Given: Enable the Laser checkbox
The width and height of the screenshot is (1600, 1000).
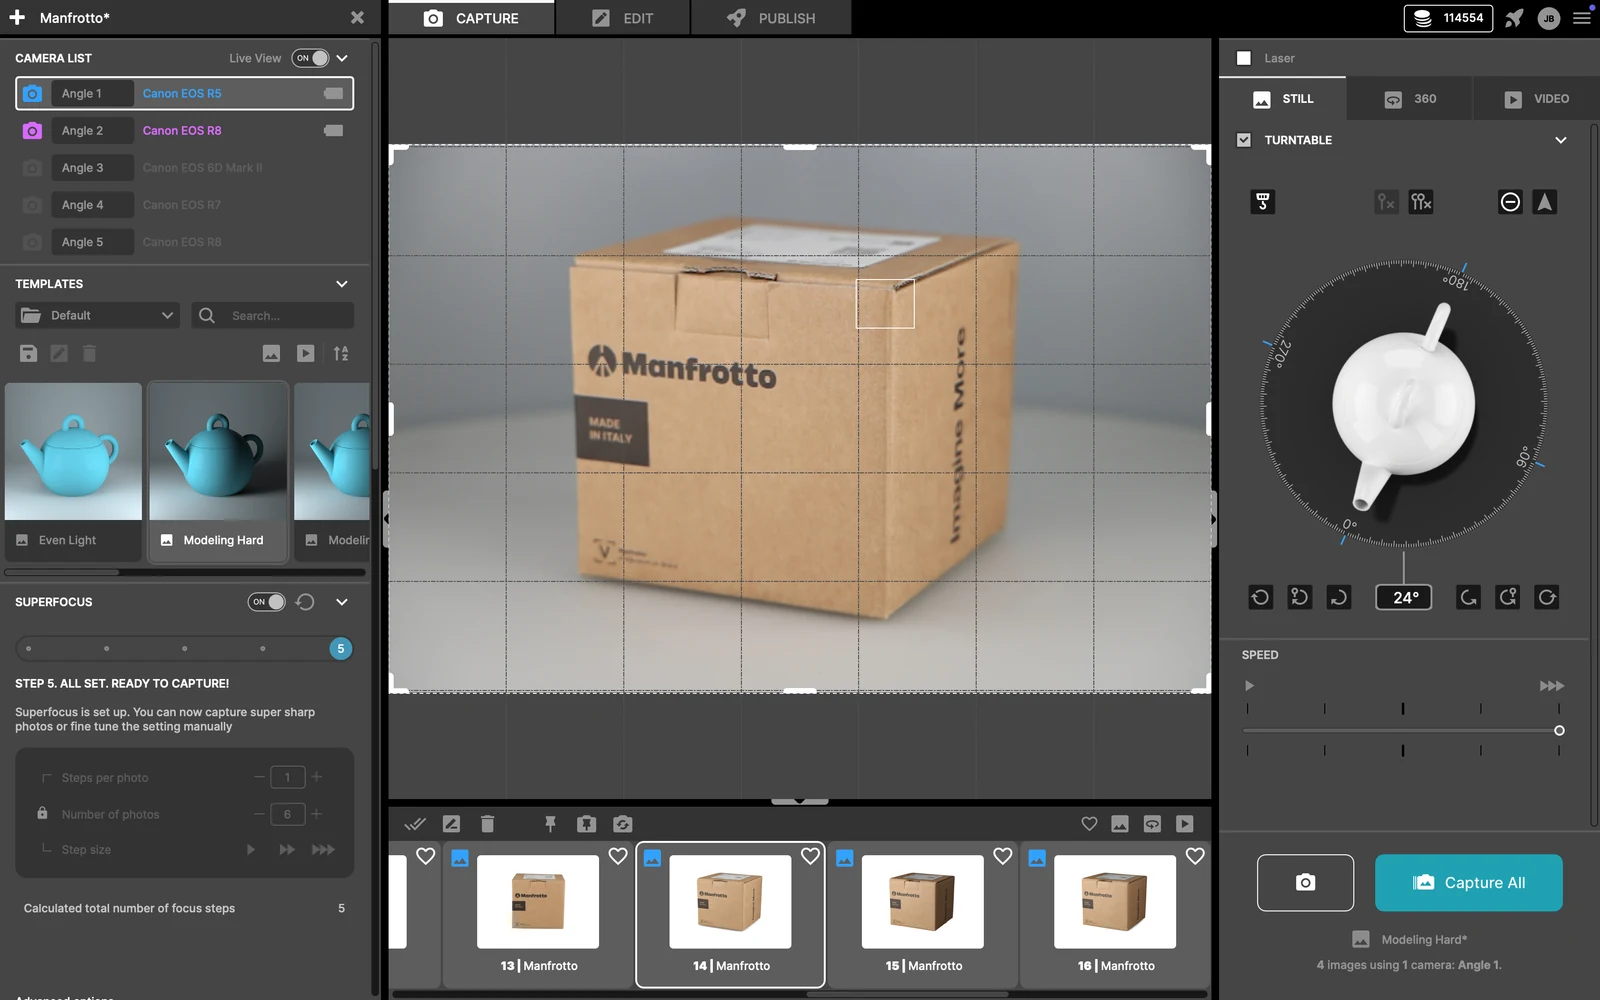Looking at the screenshot, I should [1244, 58].
